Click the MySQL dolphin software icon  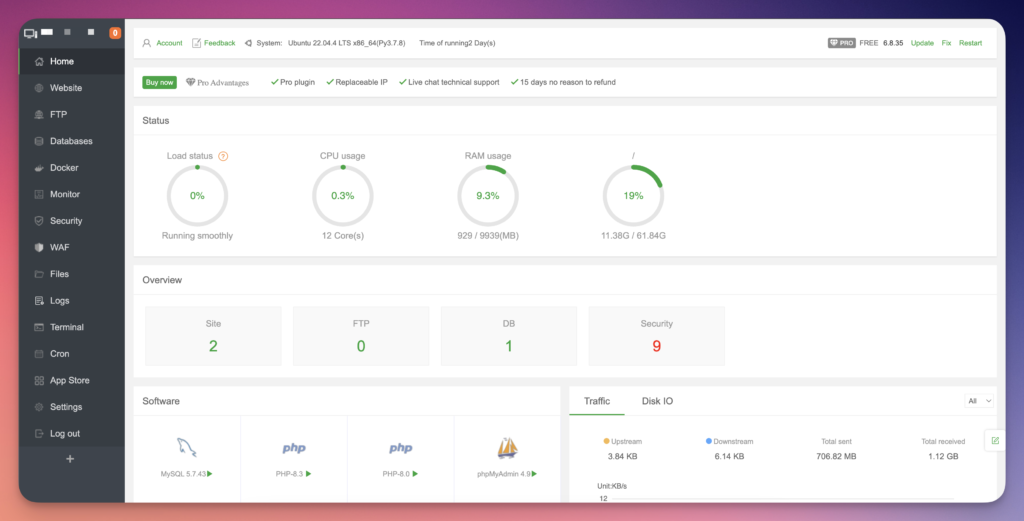[x=187, y=447]
